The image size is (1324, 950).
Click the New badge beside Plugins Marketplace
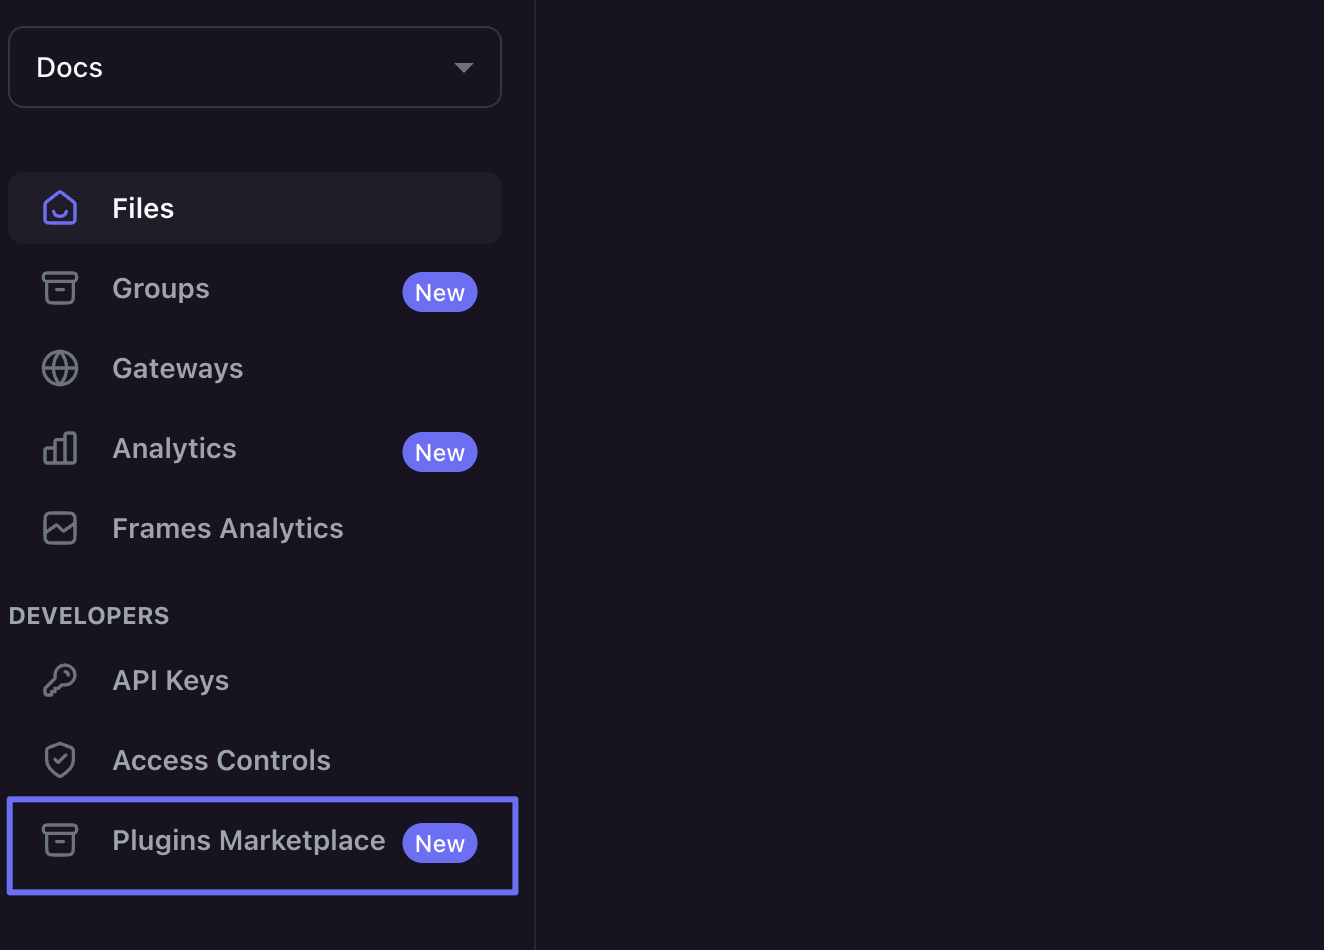(x=440, y=843)
